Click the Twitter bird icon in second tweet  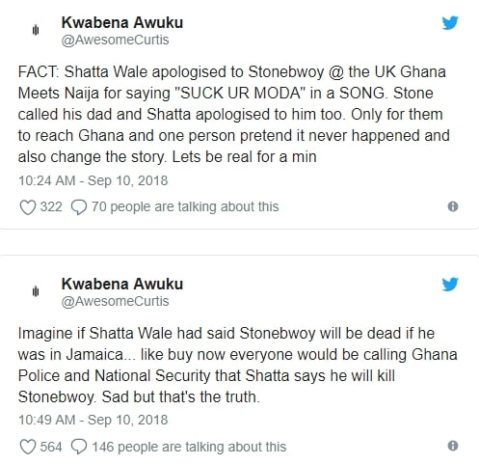(450, 284)
